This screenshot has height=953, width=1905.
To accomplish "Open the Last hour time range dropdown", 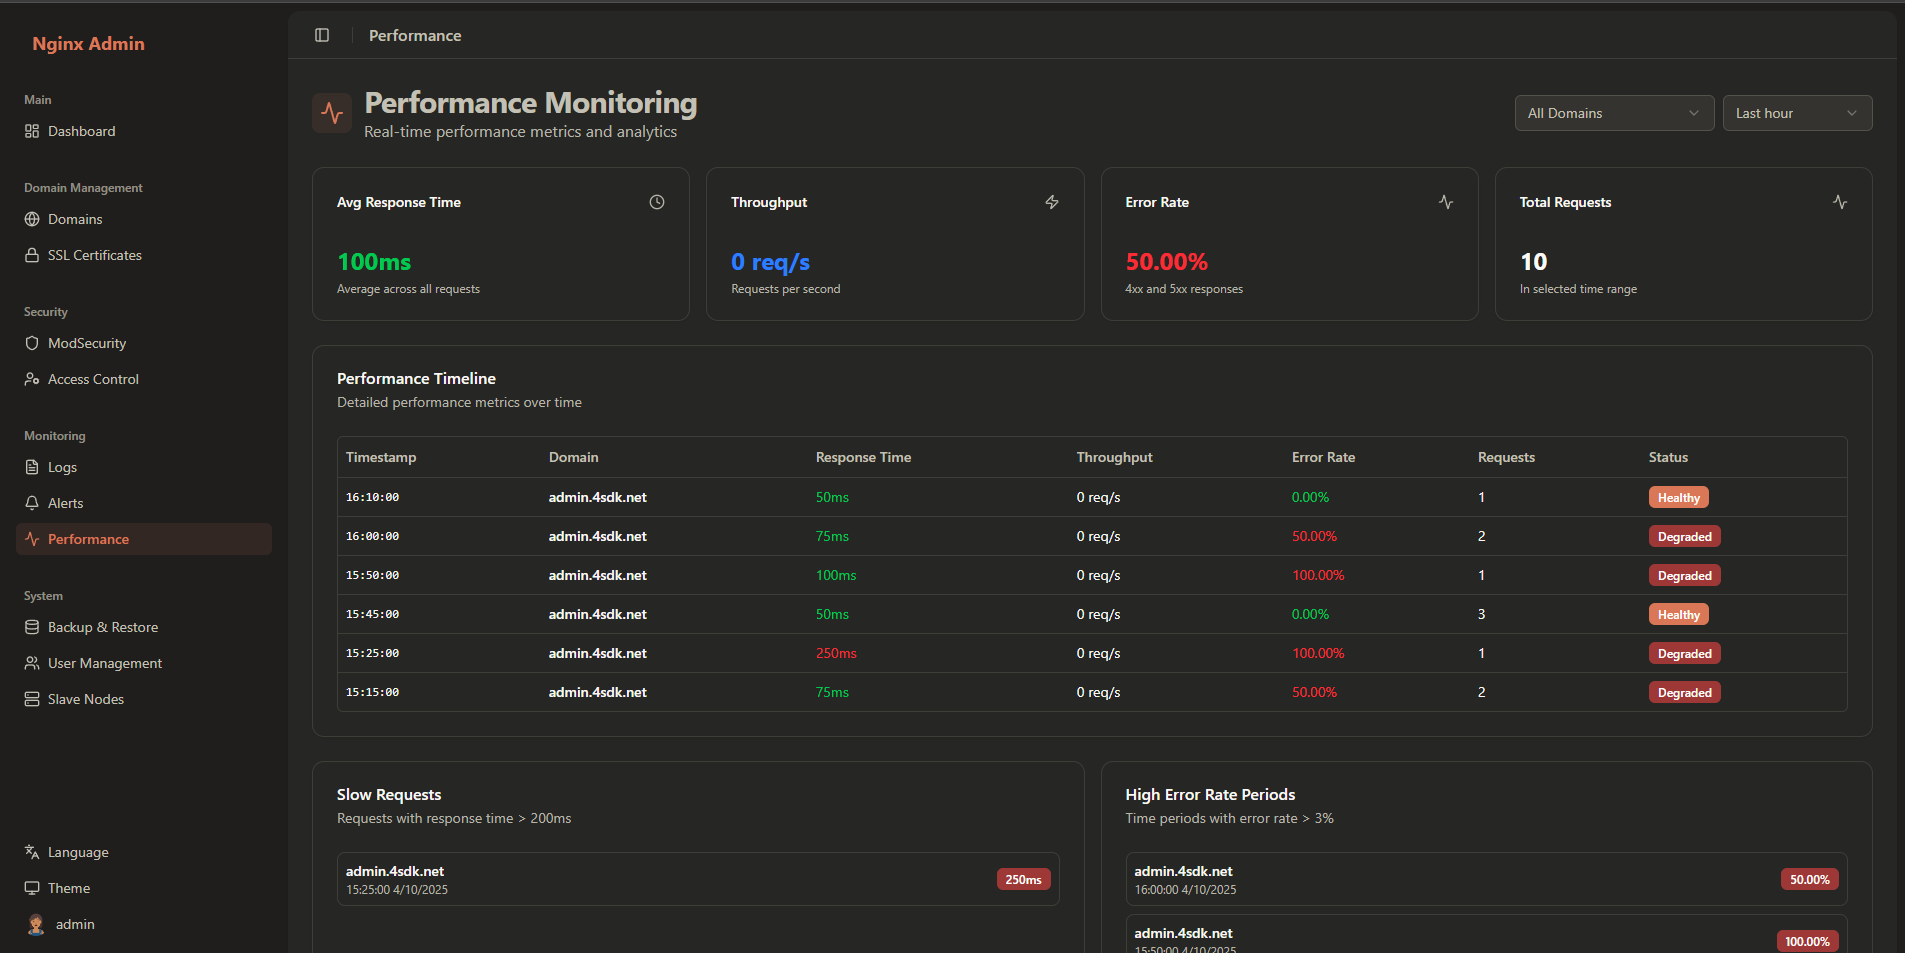I will click(1796, 113).
